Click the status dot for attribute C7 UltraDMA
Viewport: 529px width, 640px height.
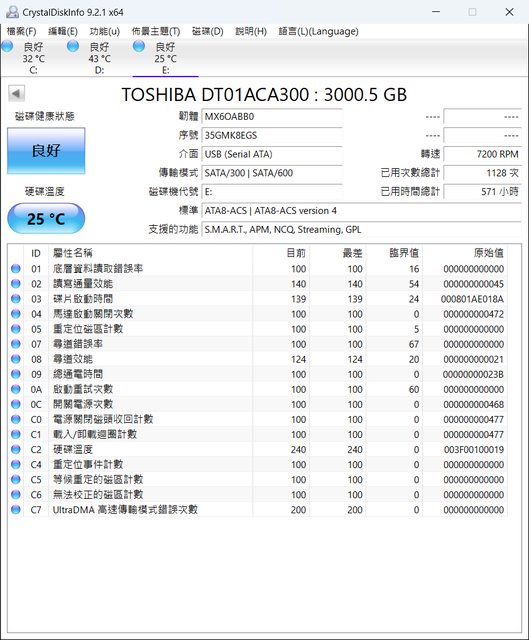pyautogui.click(x=16, y=509)
